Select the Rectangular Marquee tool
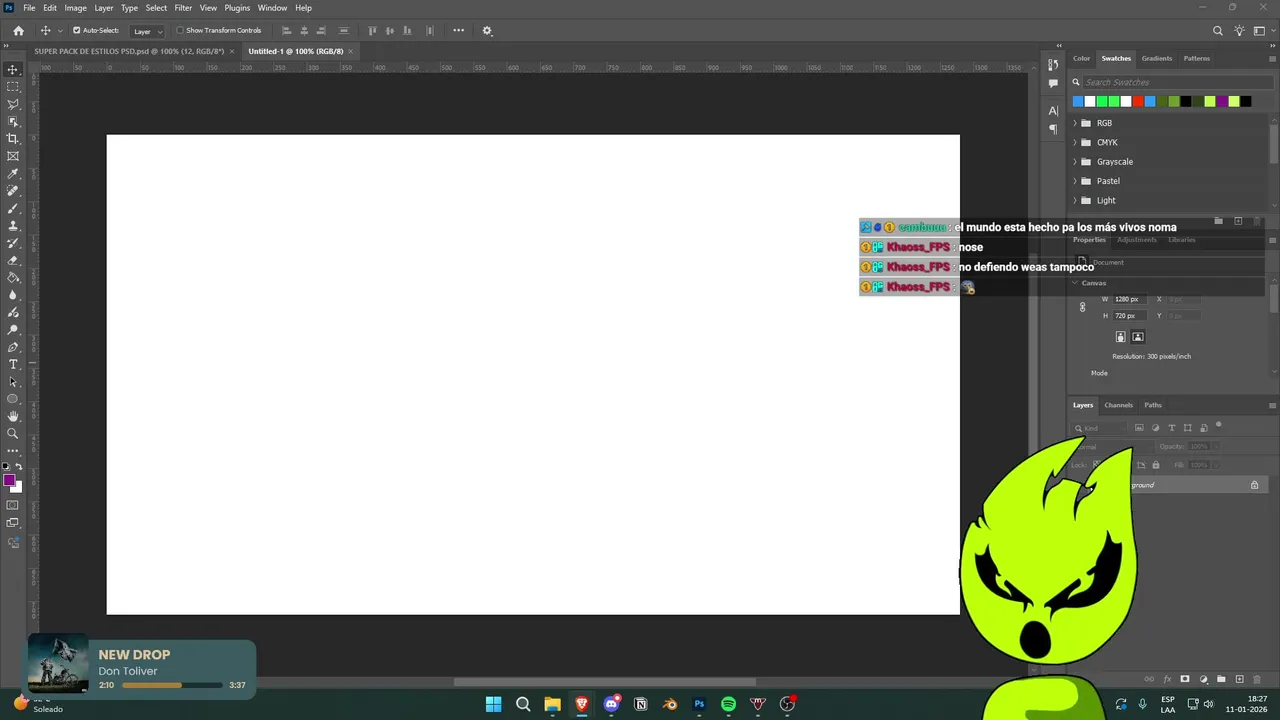The width and height of the screenshot is (1280, 720). coord(13,87)
